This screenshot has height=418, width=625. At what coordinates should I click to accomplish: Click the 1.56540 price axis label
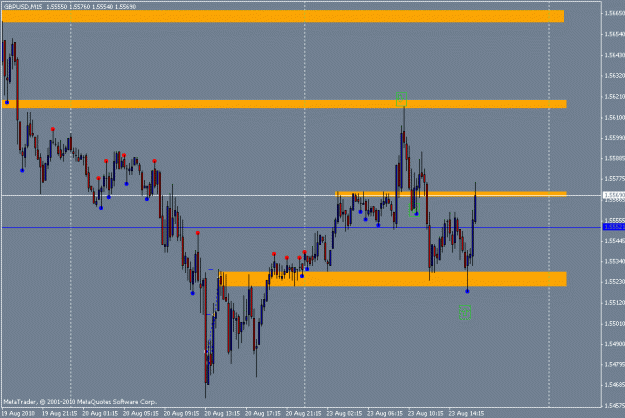tap(614, 34)
